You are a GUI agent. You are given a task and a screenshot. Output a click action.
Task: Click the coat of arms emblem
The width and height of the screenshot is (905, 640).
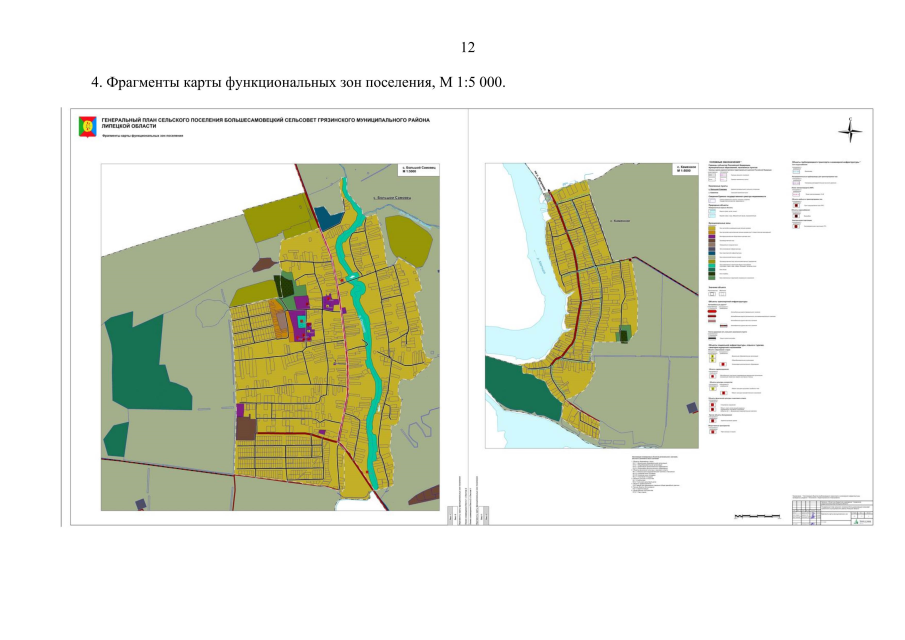tap(87, 126)
